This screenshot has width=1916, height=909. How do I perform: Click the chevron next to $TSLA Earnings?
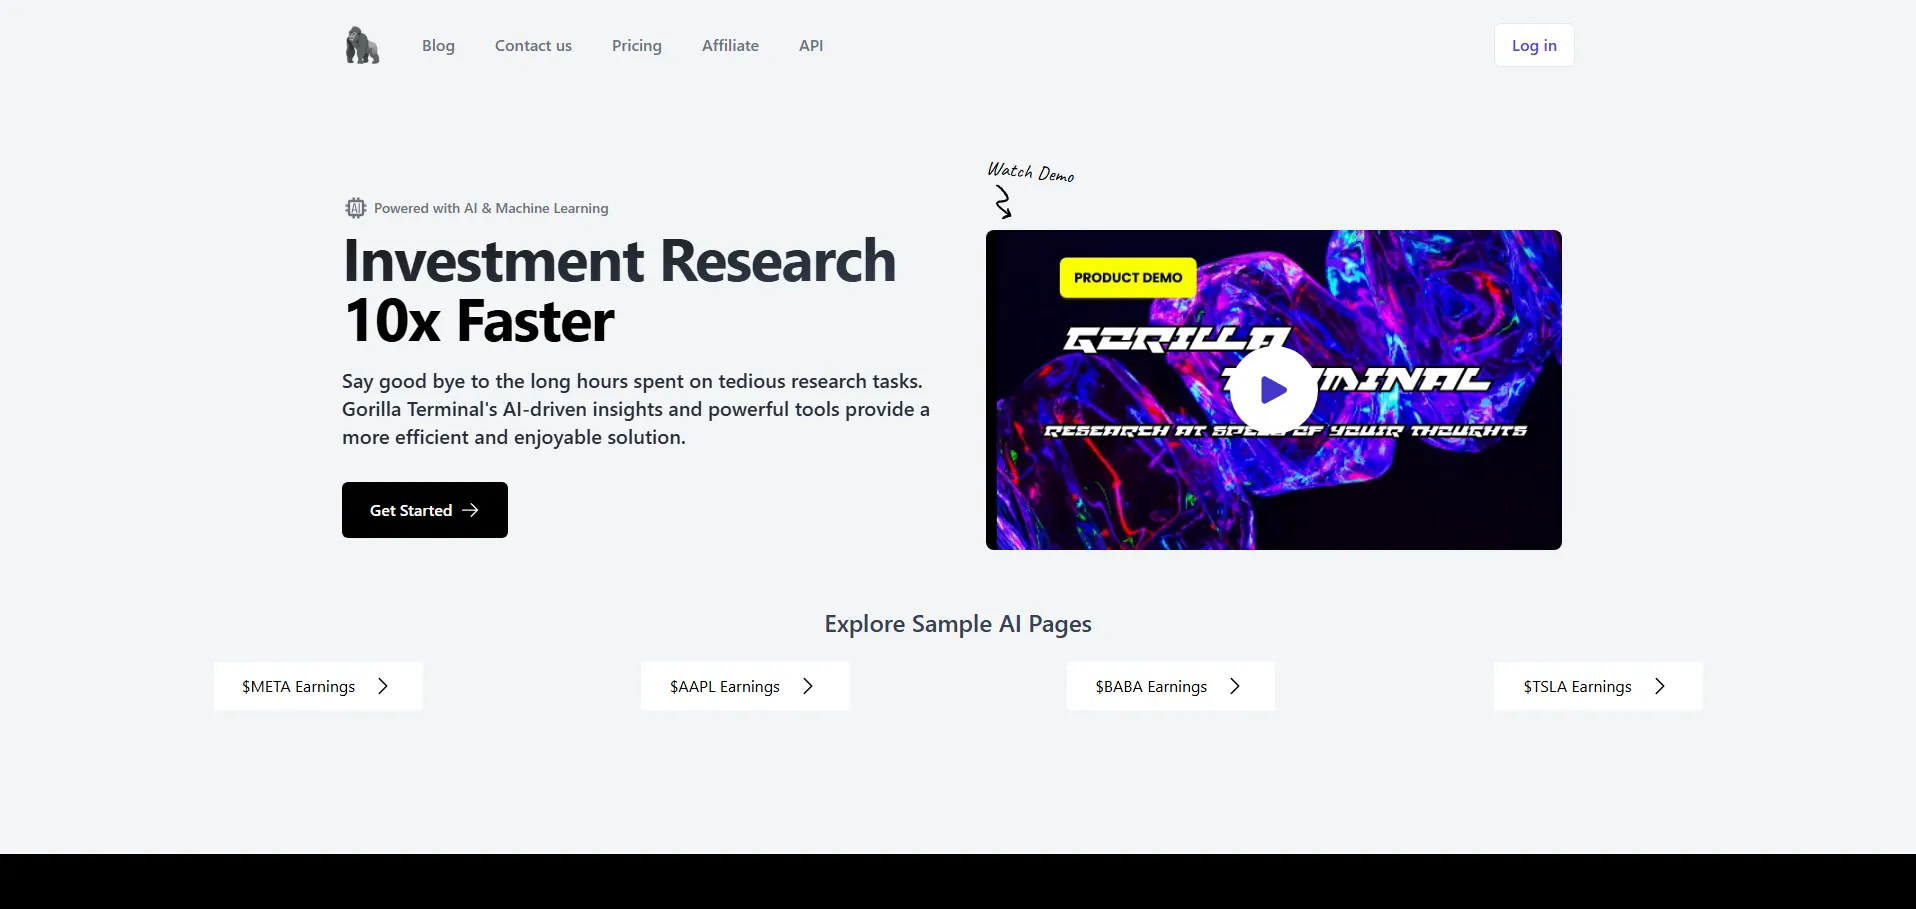coord(1660,686)
